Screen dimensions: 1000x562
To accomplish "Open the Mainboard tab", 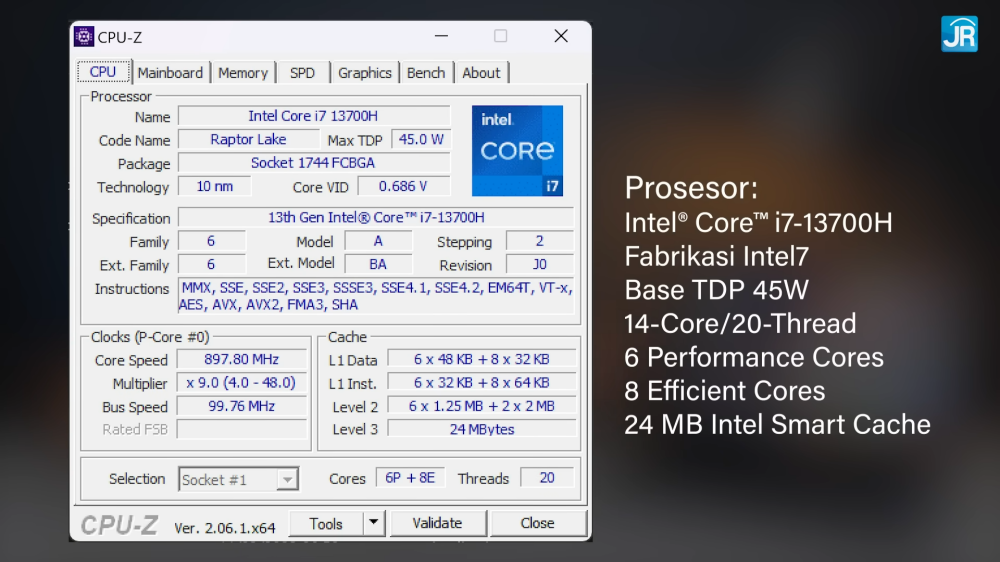I will [x=170, y=73].
